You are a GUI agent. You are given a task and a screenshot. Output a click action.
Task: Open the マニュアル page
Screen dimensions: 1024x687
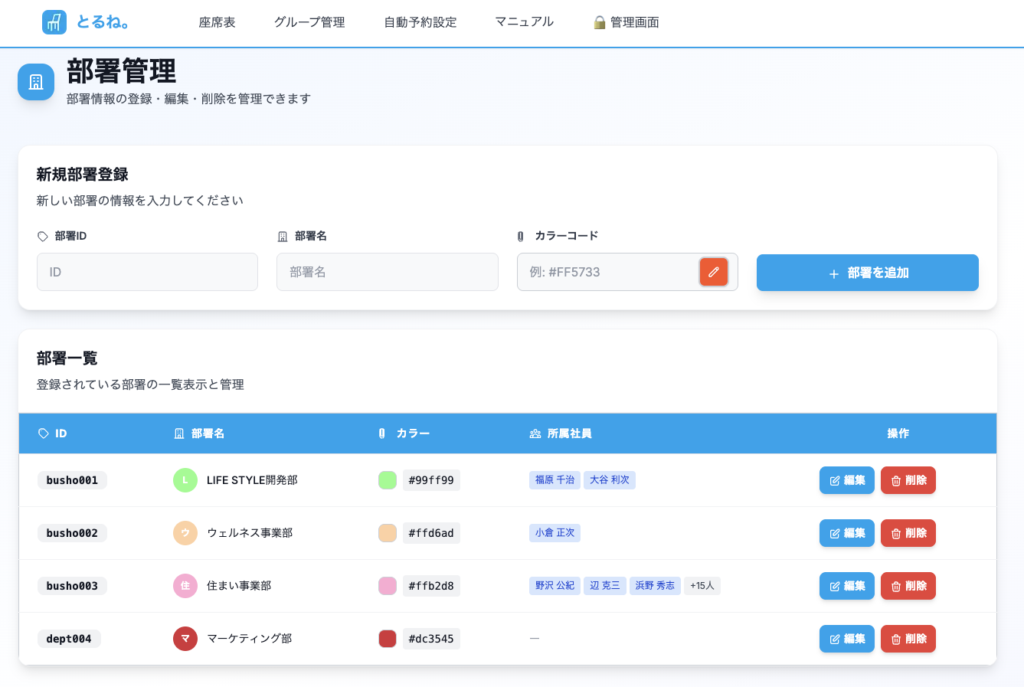[x=524, y=22]
